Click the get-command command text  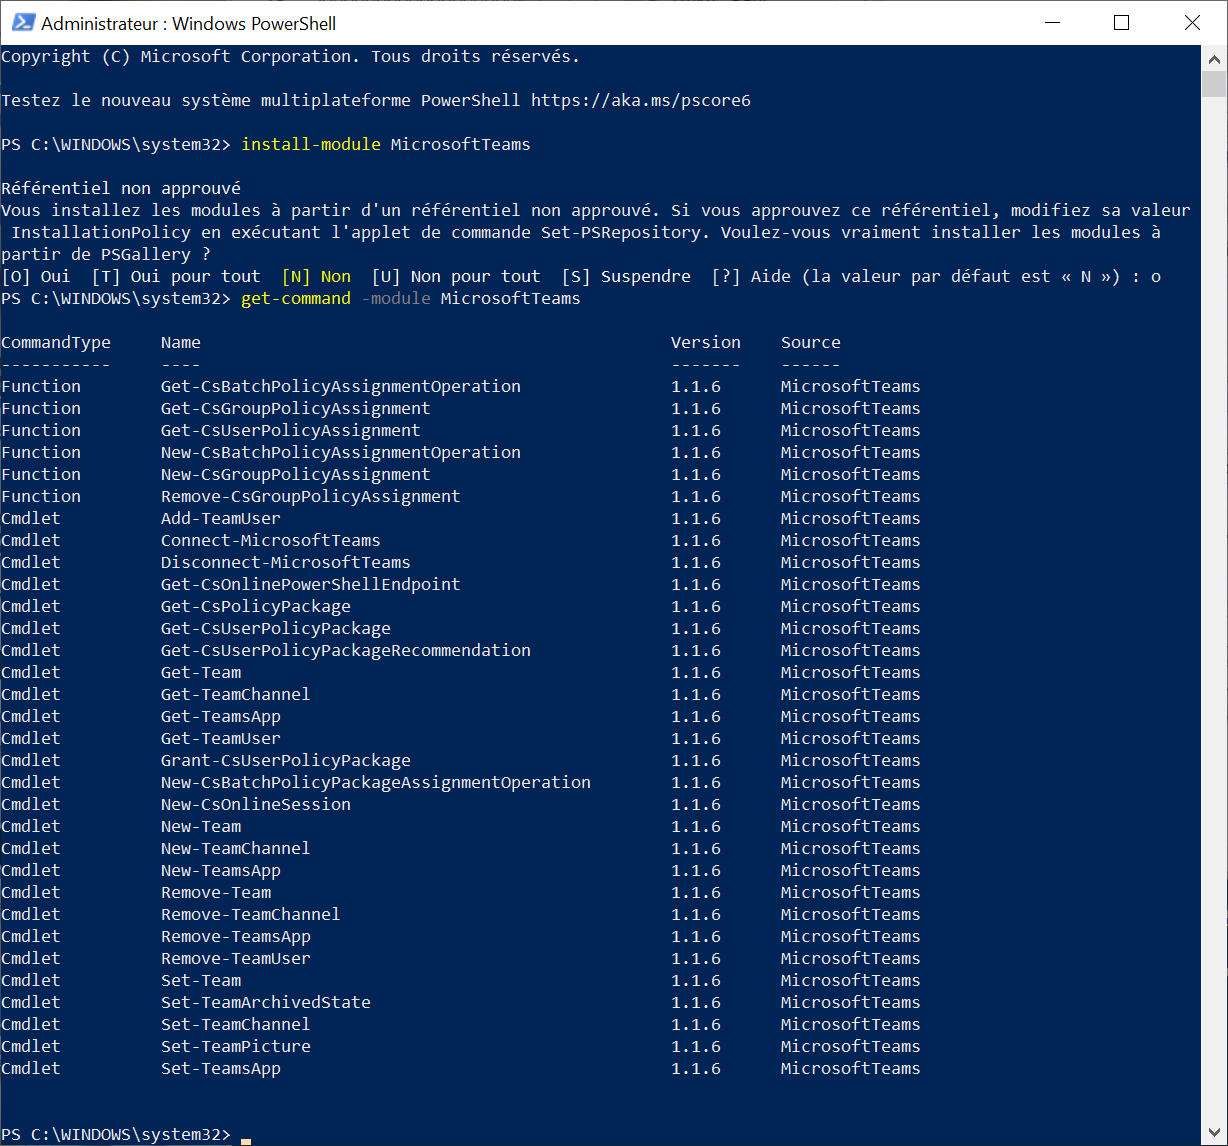[x=296, y=298]
